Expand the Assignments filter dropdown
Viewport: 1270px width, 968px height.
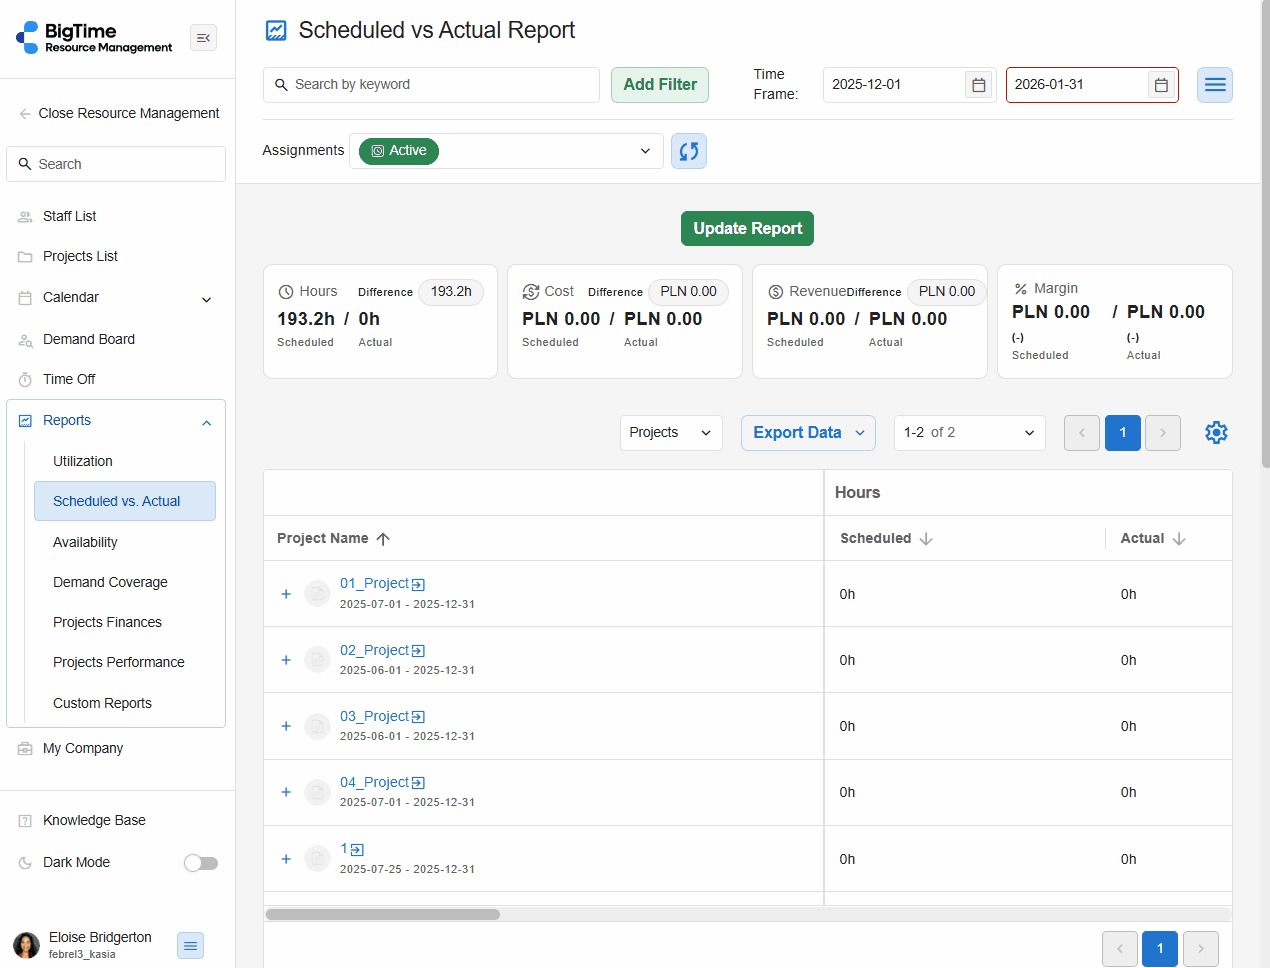[x=644, y=151]
